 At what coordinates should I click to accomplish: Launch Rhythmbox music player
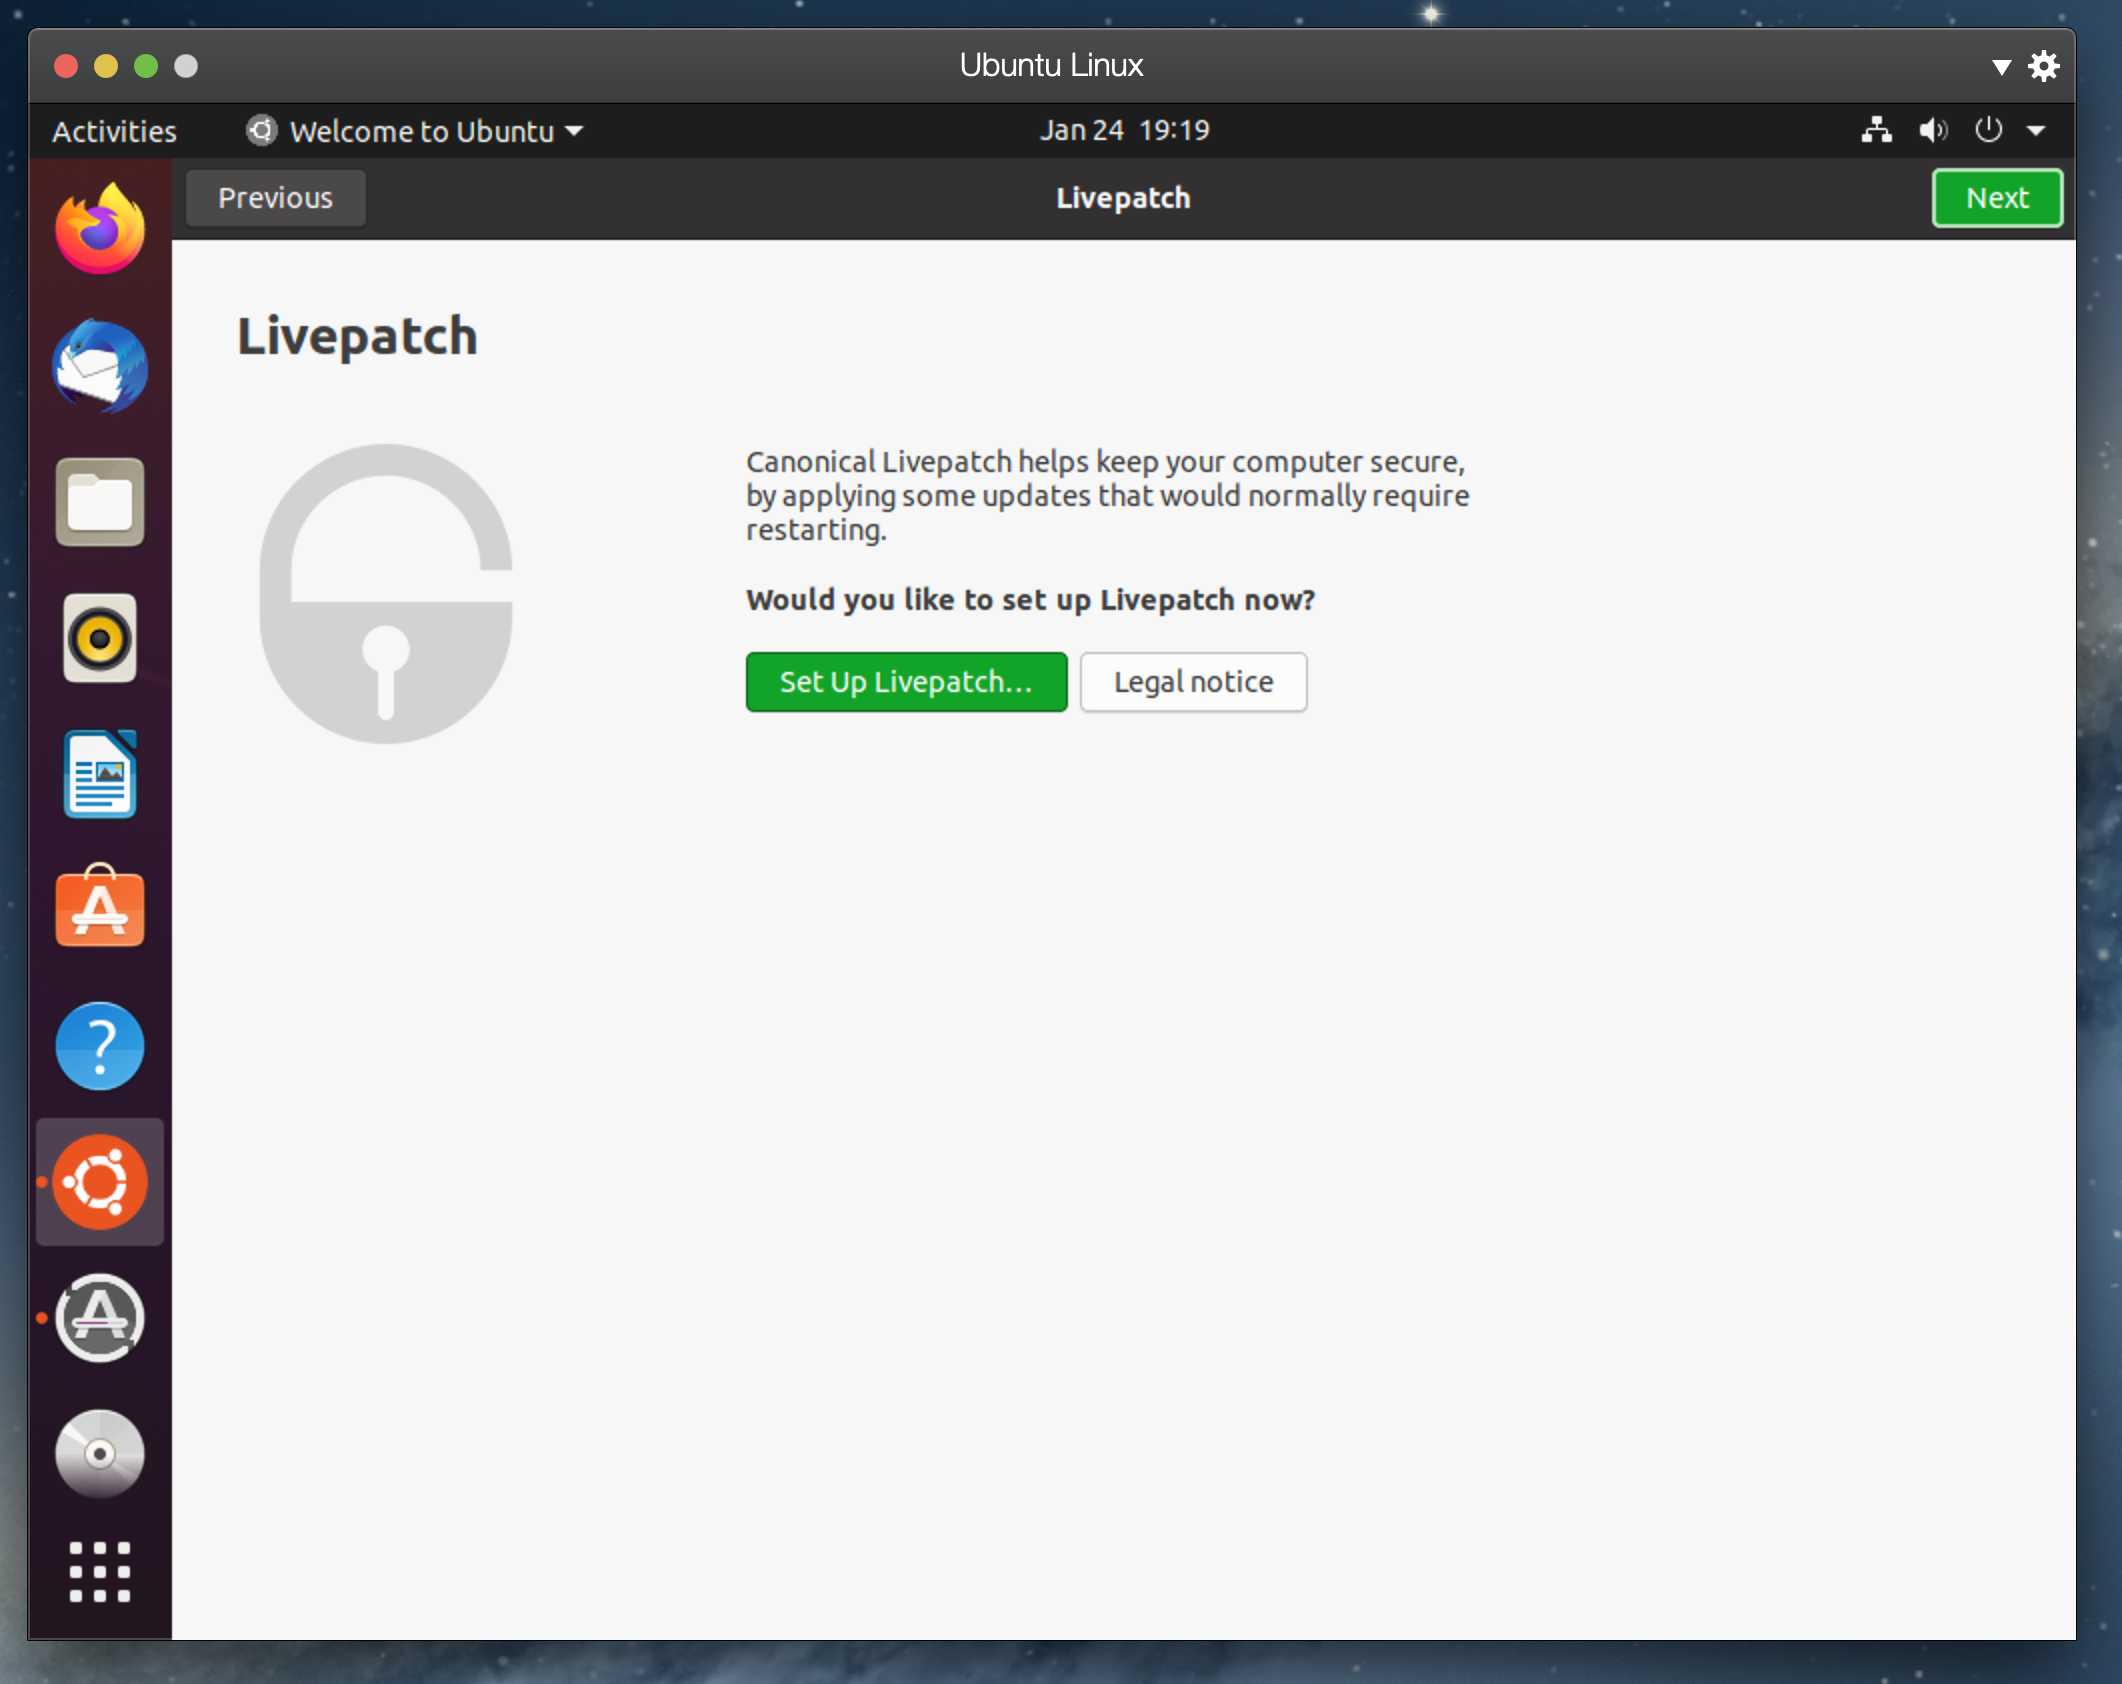click(x=99, y=638)
